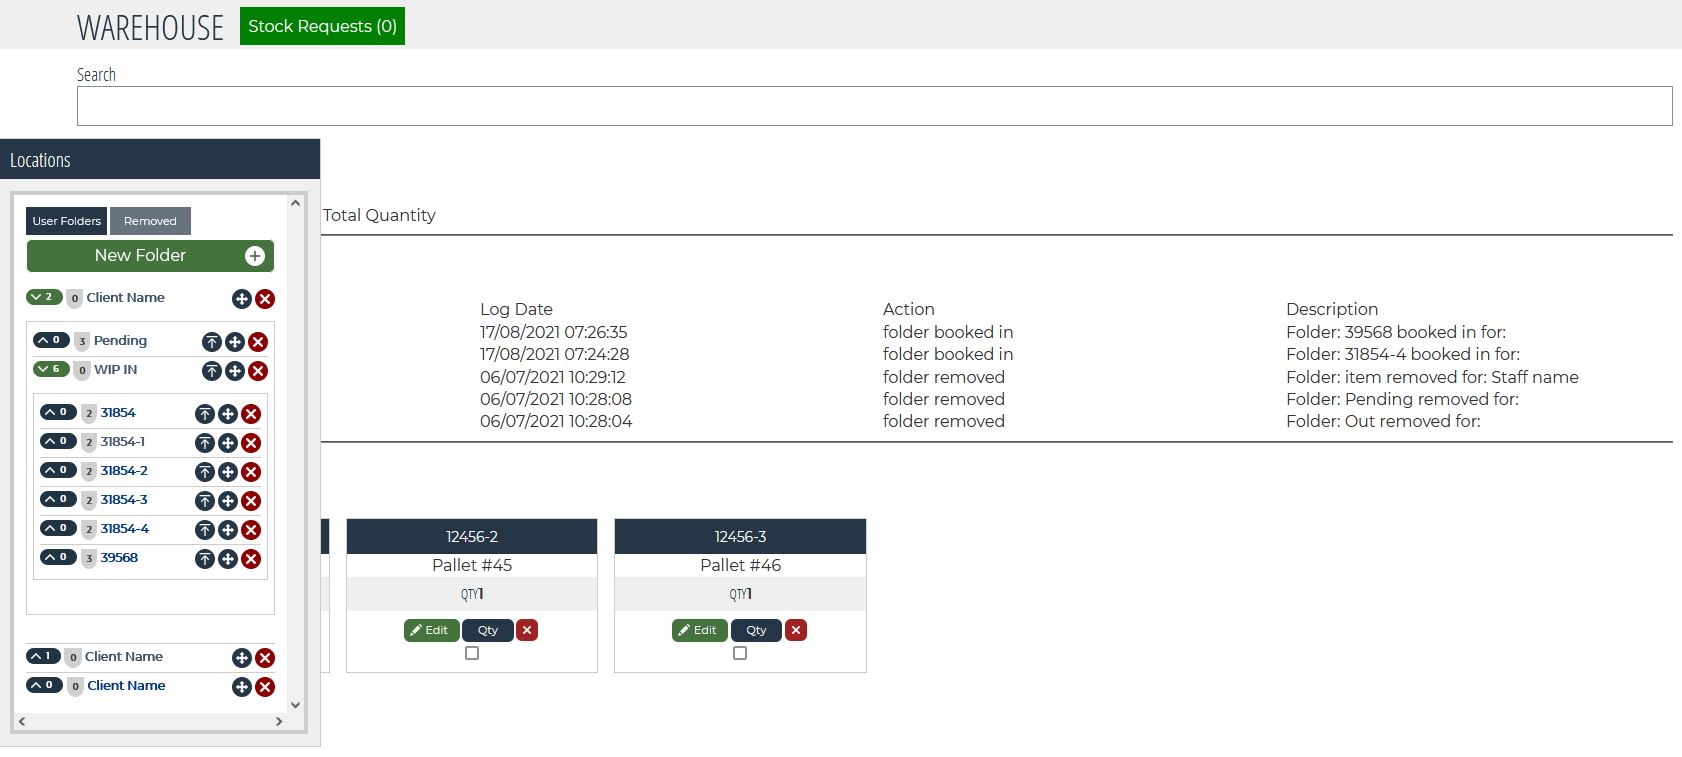Select the User Folders tab
This screenshot has width=1682, height=757.
[x=66, y=221]
